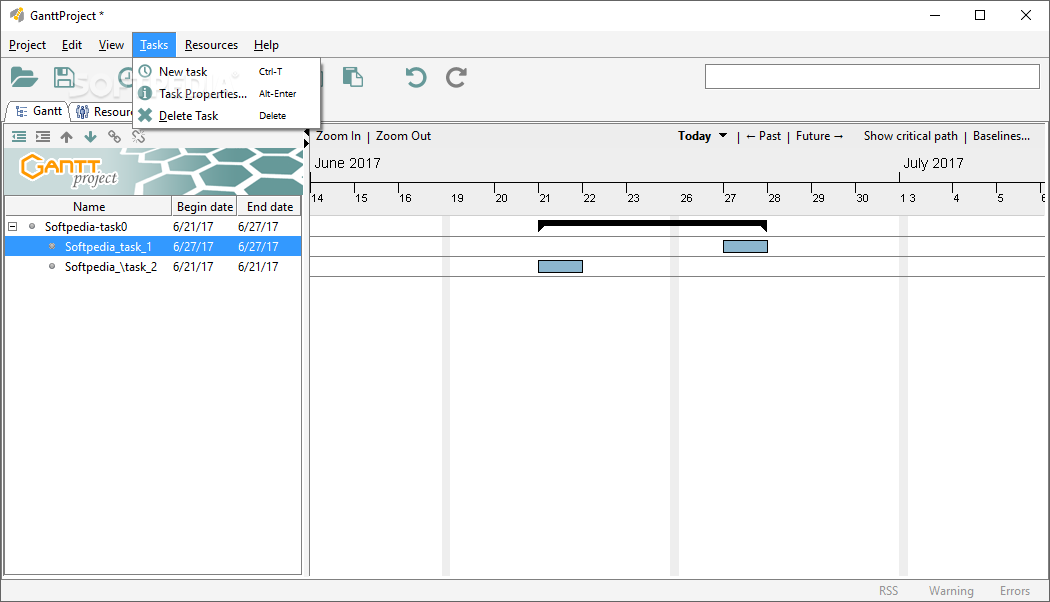
Task: Select the Softpedia_task_1 row
Action: [x=153, y=246]
